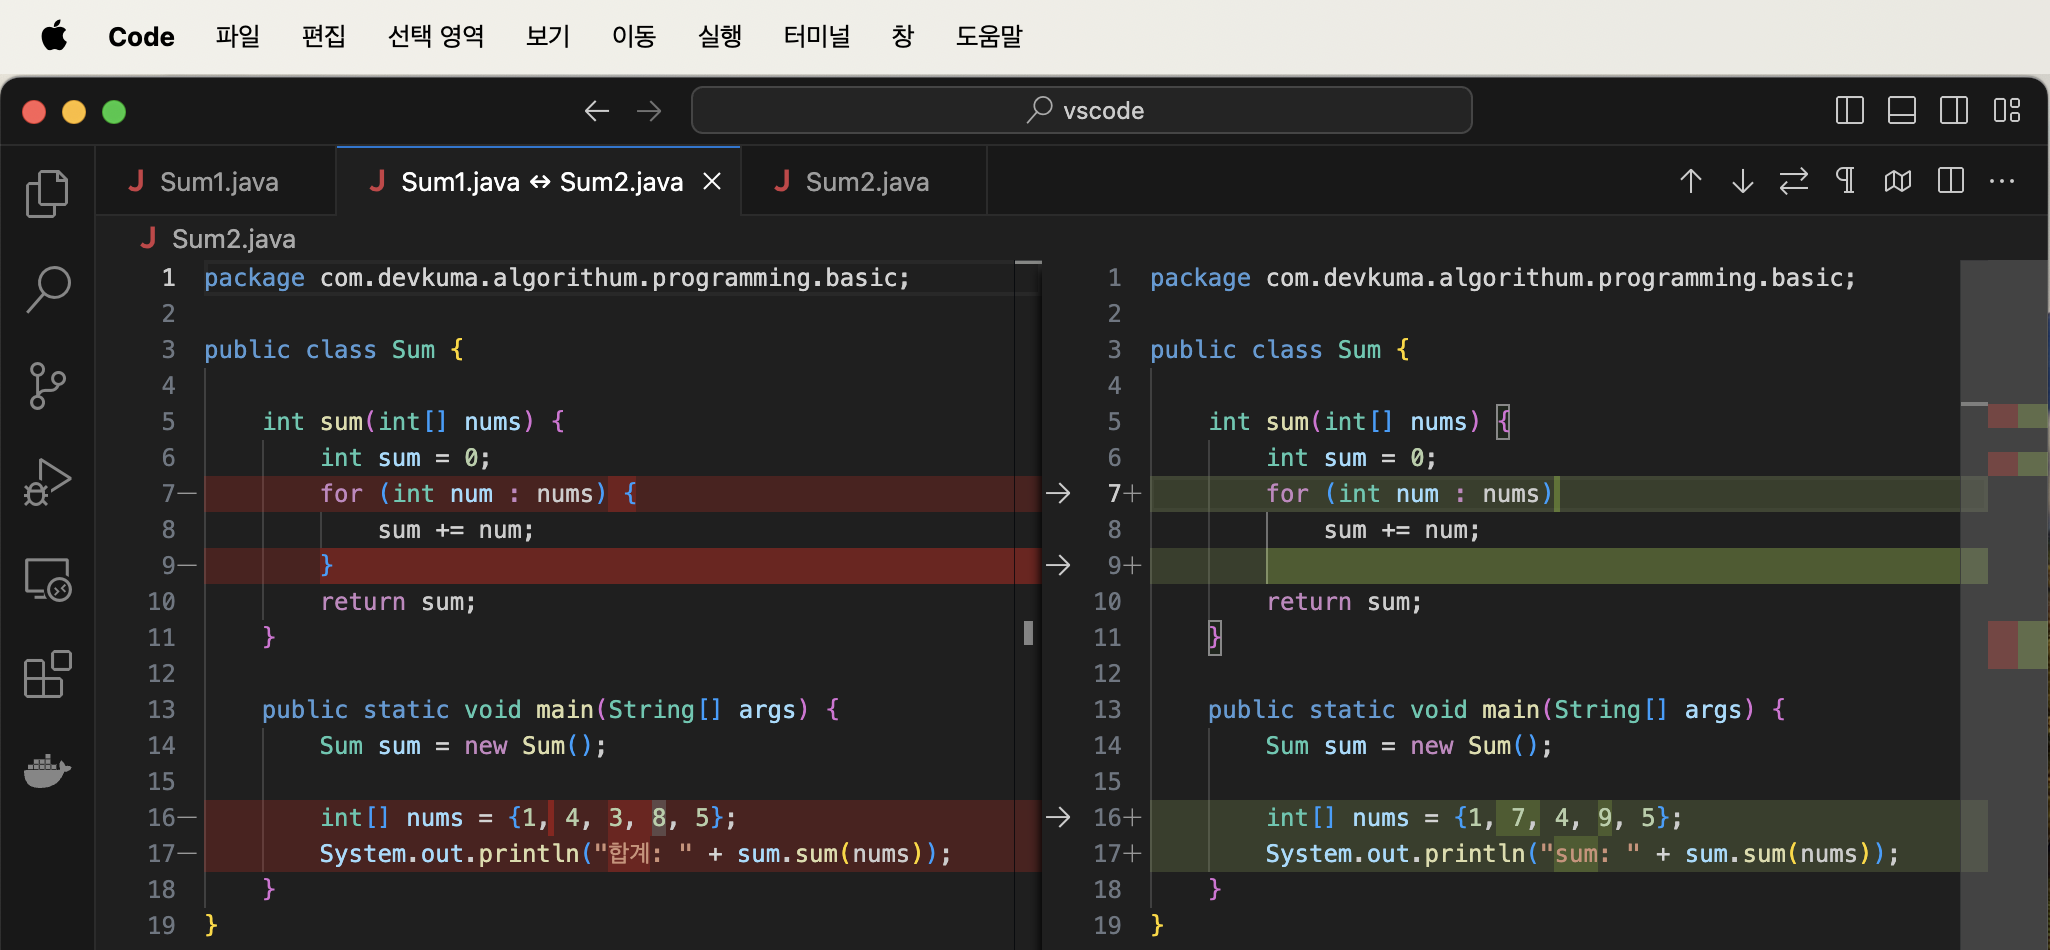Select the Sum1.java ↔ Sum2.java diff tab
The image size is (2050, 950).
point(541,181)
